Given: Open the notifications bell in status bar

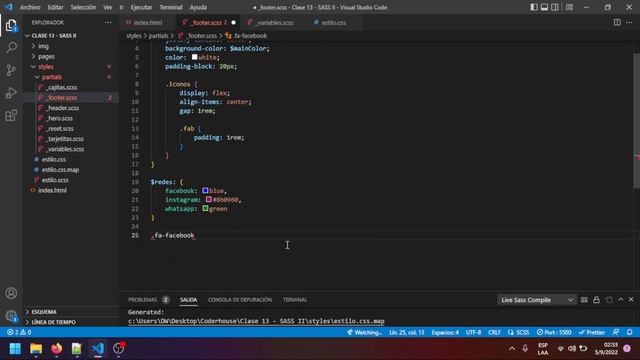Looking at the screenshot, I should pos(630,332).
